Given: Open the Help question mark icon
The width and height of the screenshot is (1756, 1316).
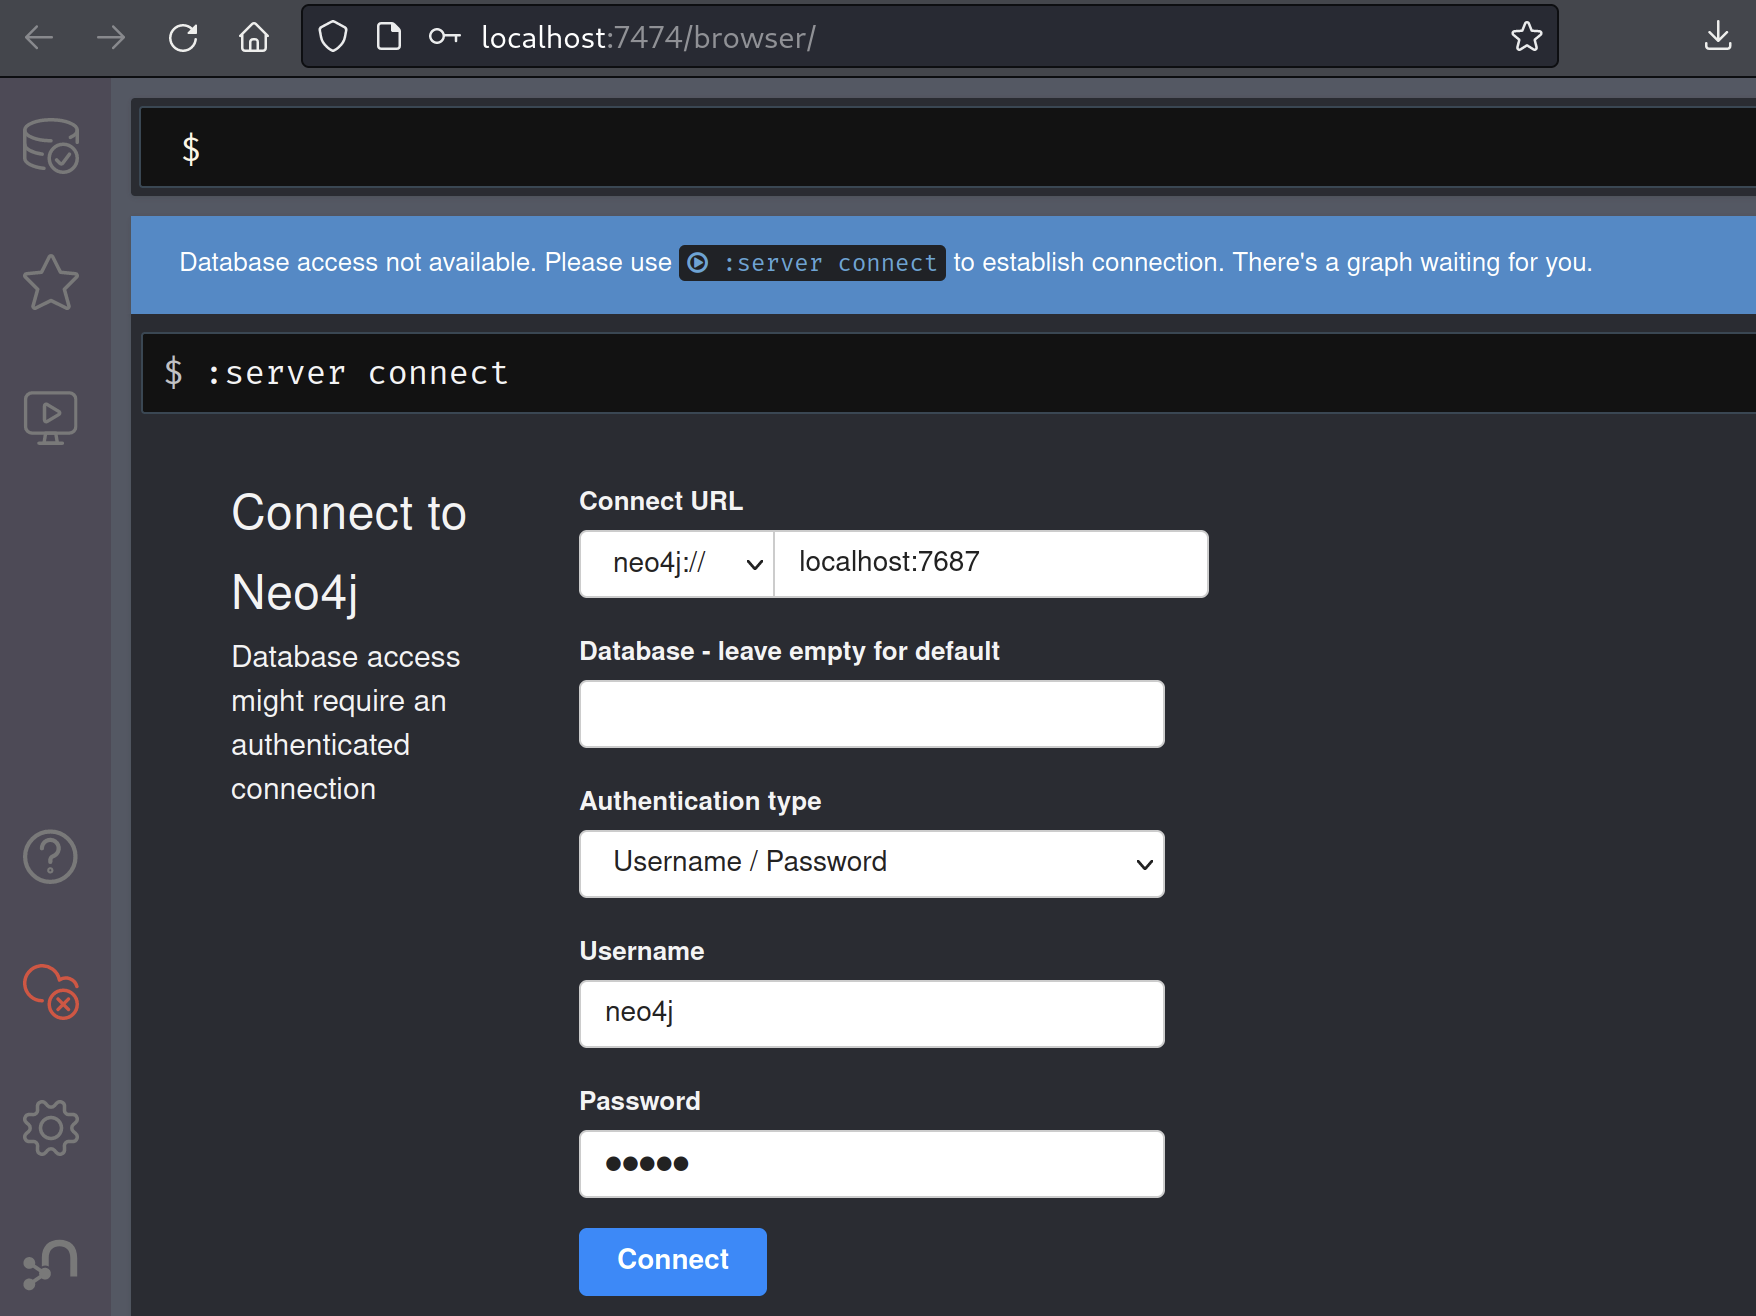Looking at the screenshot, I should 51,857.
